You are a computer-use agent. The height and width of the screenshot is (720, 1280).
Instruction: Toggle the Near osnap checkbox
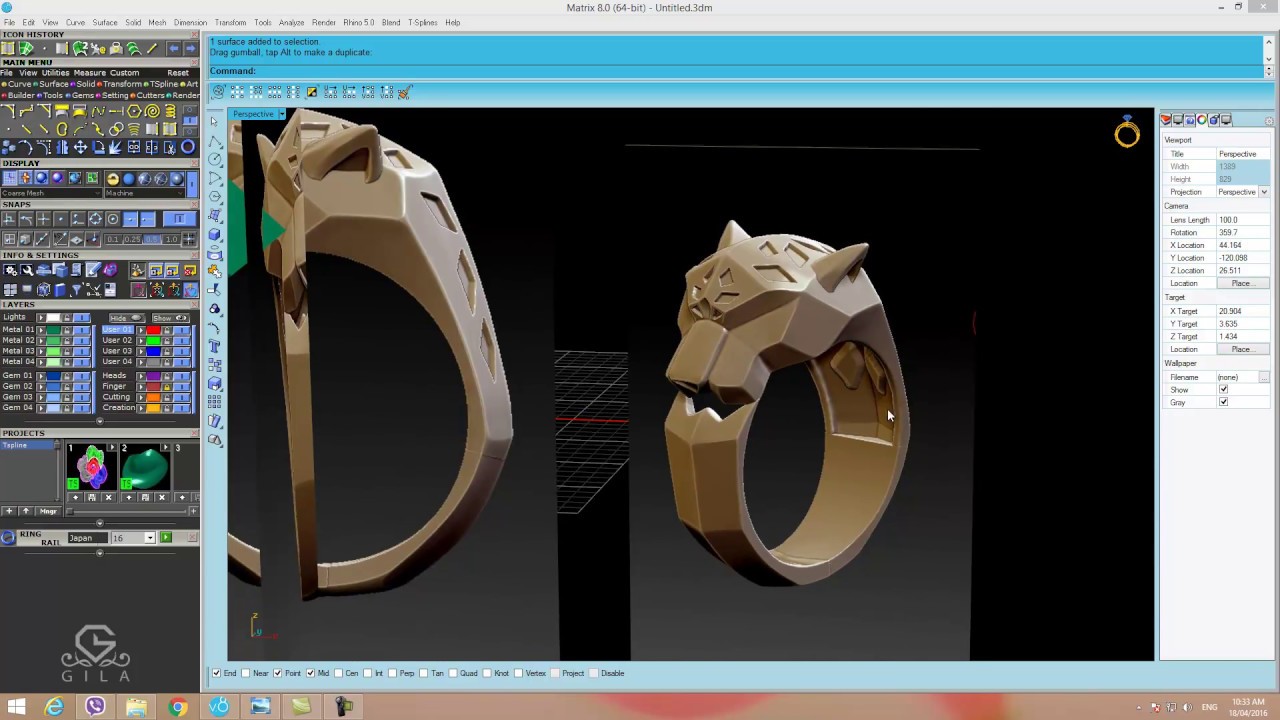pos(246,673)
